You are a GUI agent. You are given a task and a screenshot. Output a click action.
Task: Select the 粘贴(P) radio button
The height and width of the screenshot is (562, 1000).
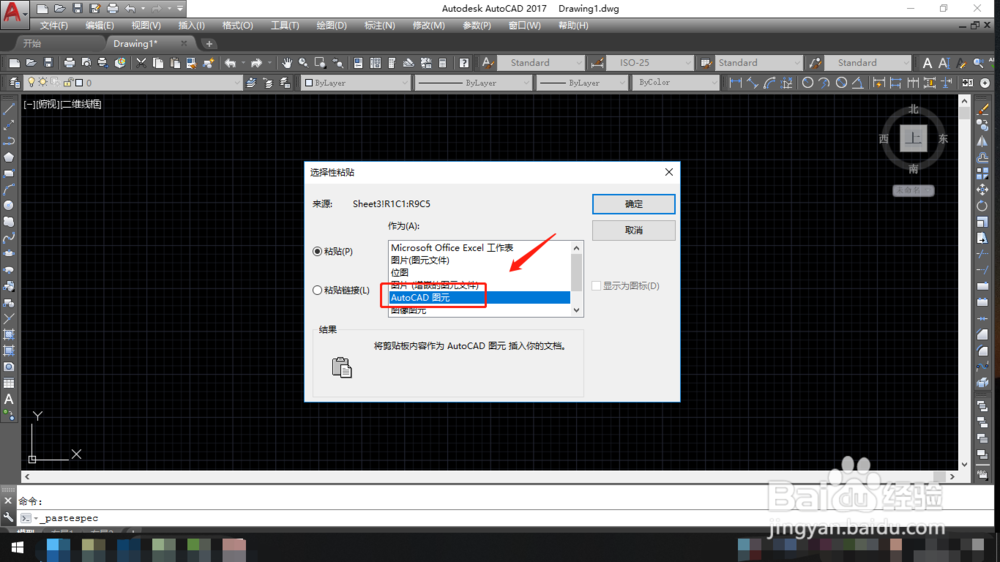click(x=317, y=251)
